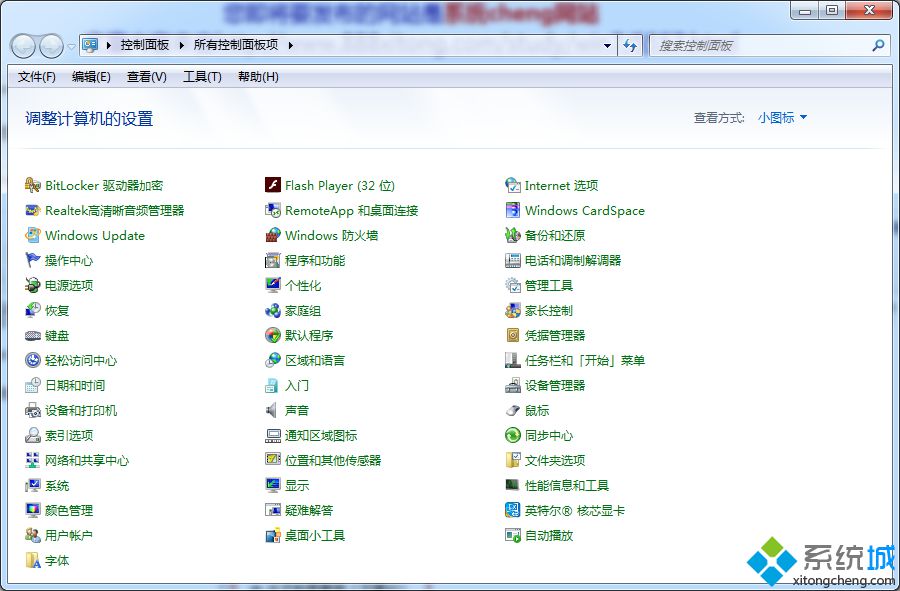Open the 索引选项 link
The height and width of the screenshot is (591, 900).
(x=69, y=436)
